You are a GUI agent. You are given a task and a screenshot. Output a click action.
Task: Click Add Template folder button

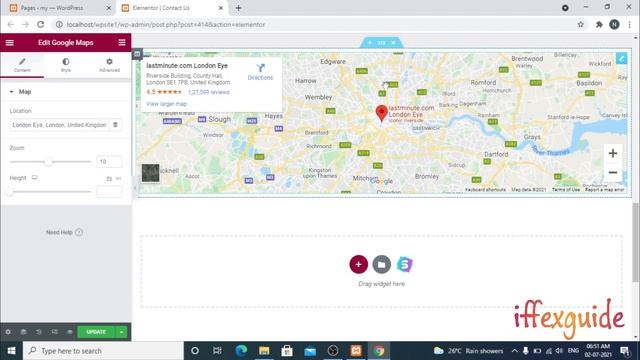(x=382, y=264)
